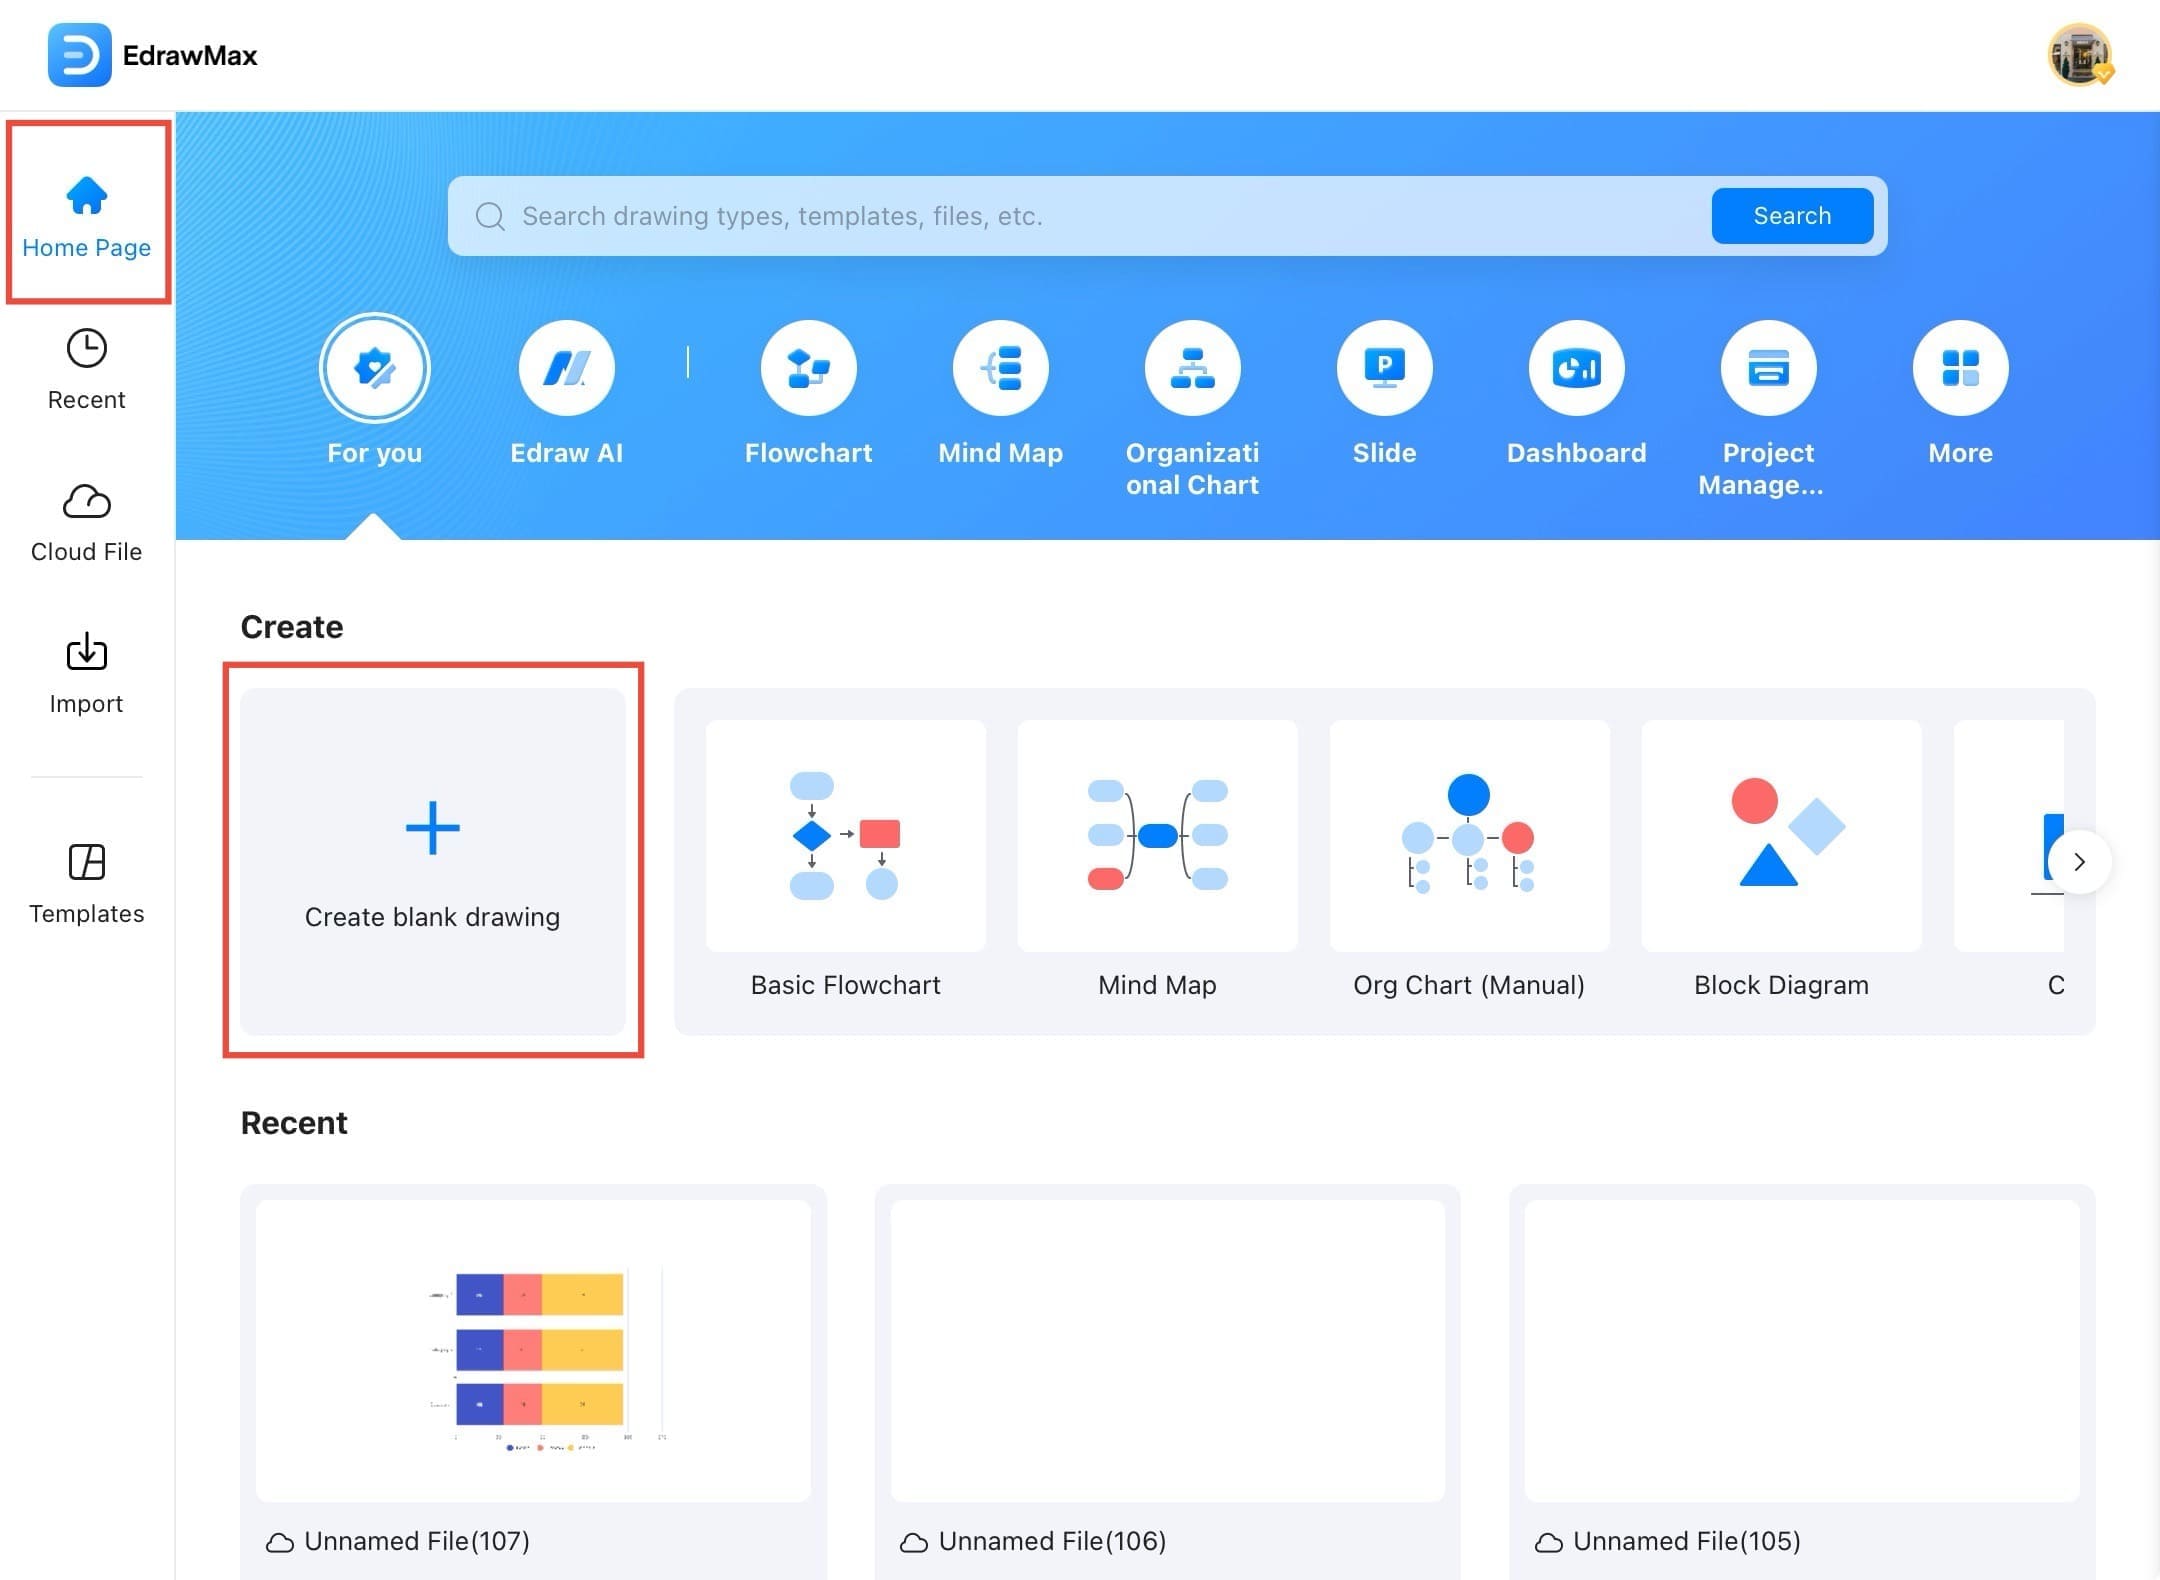Select the For you recommendations icon

(x=375, y=368)
